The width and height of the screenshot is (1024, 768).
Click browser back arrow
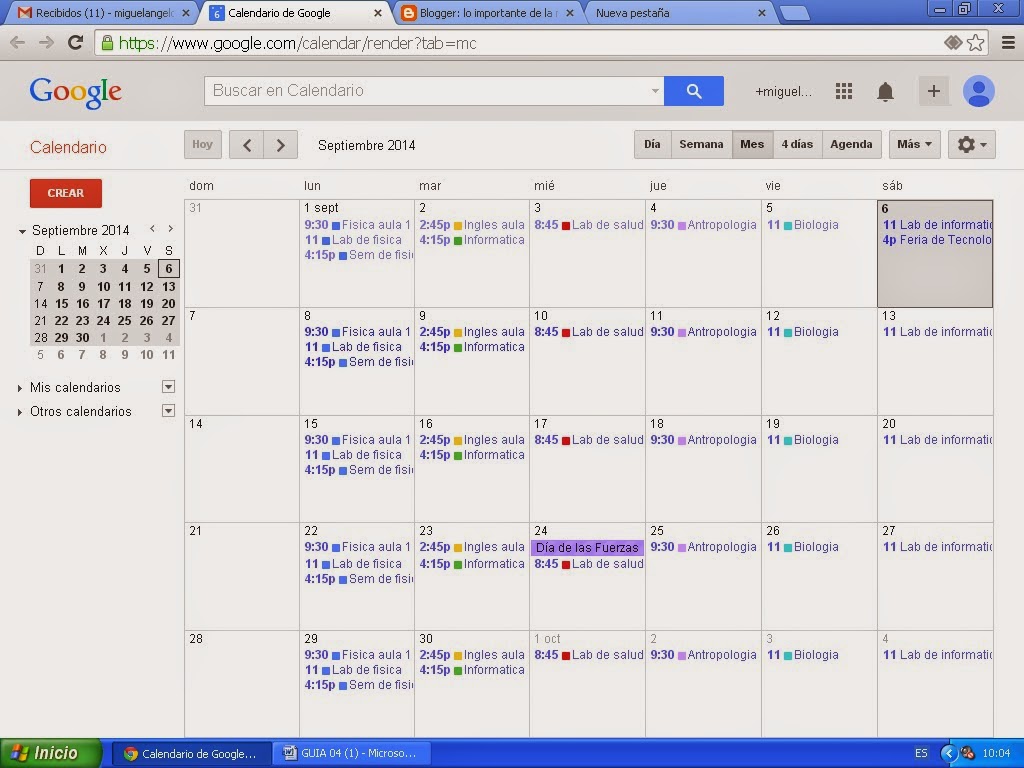pyautogui.click(x=18, y=43)
